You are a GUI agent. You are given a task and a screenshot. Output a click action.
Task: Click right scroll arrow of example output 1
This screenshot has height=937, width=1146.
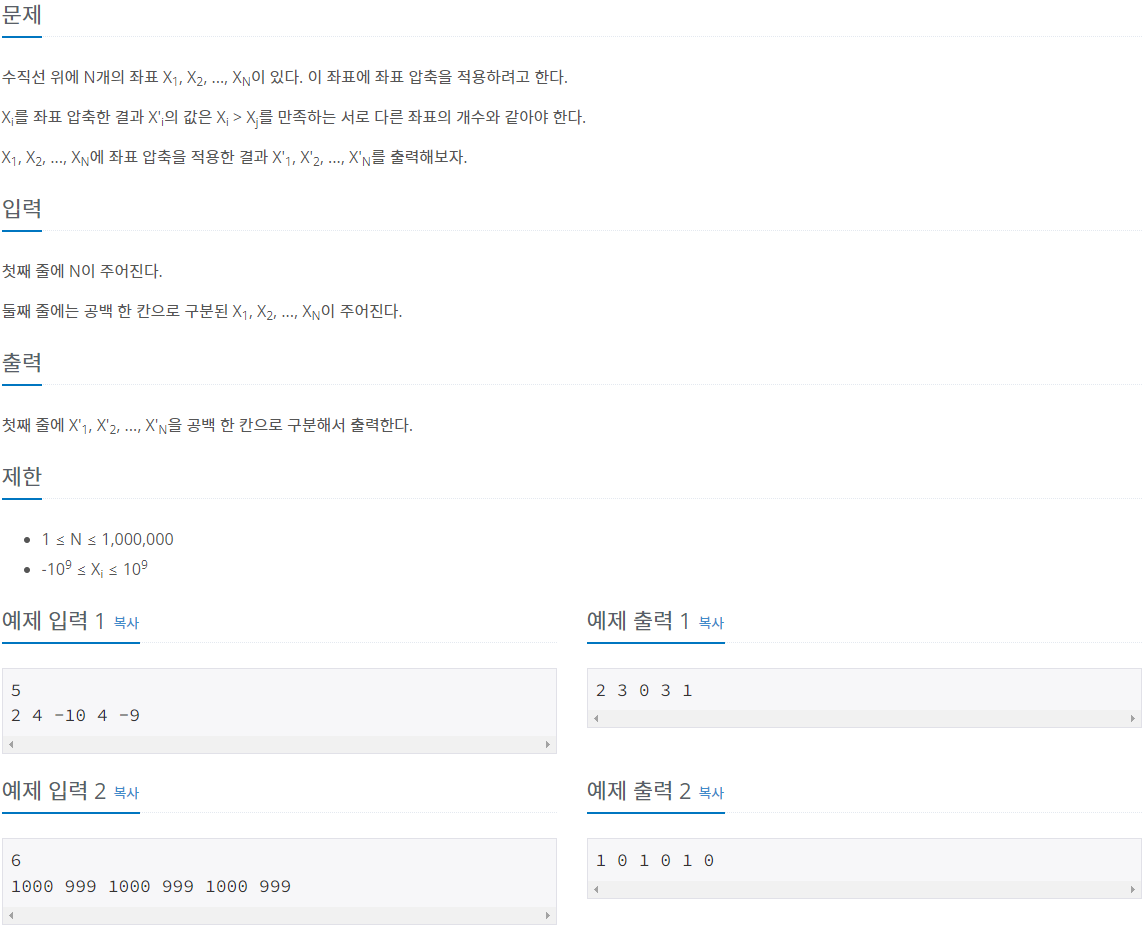click(x=1133, y=718)
